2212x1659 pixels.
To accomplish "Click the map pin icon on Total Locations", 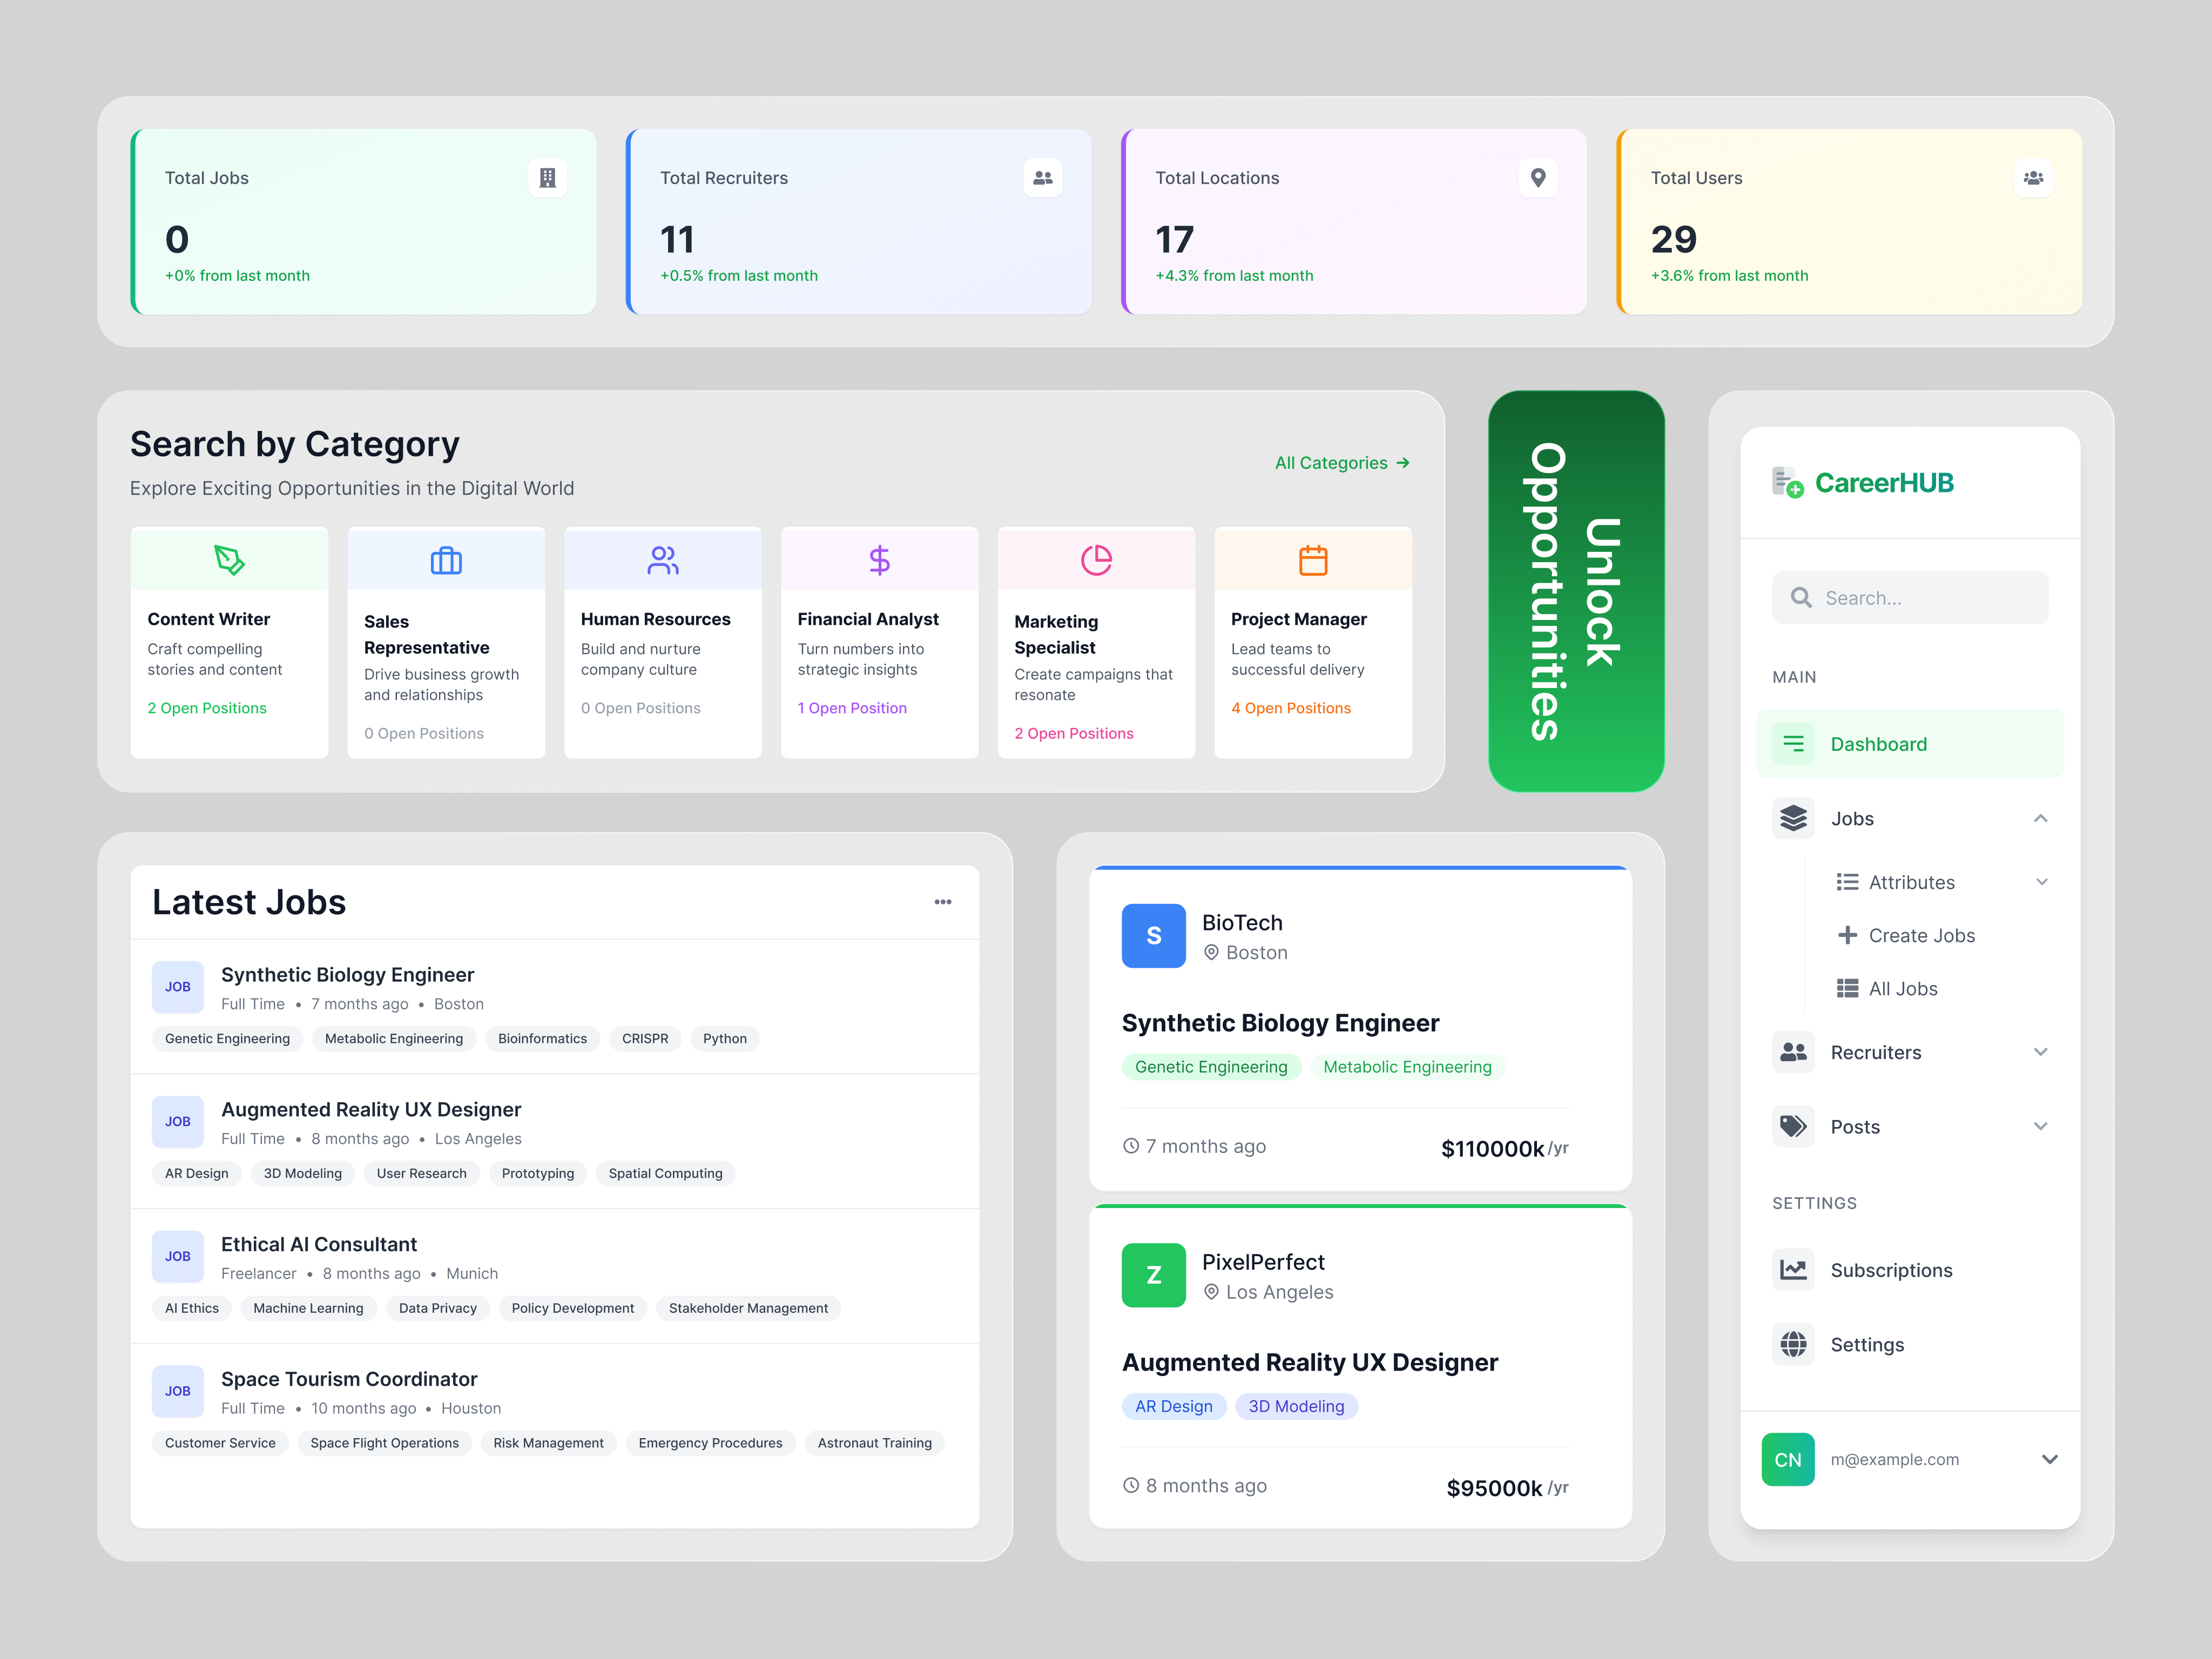I will (1538, 178).
